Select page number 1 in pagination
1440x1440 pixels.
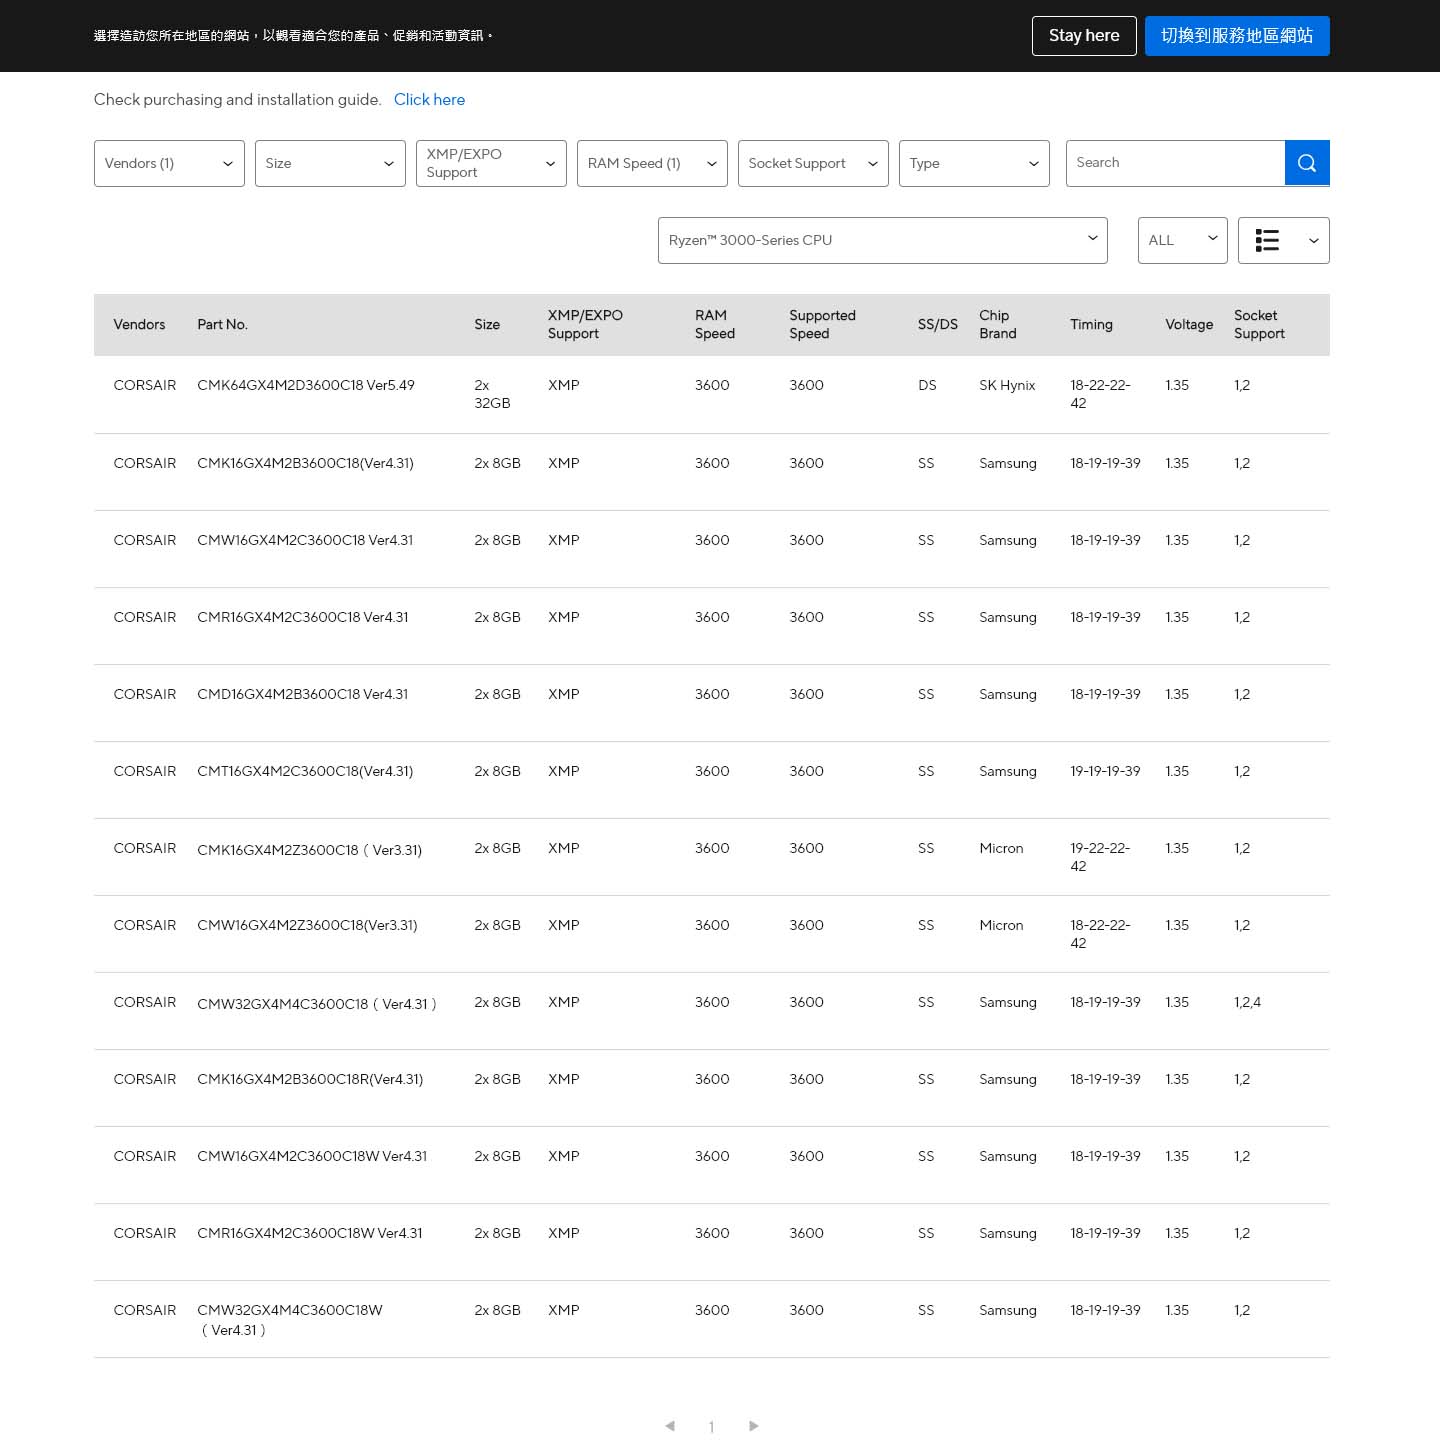(711, 1427)
